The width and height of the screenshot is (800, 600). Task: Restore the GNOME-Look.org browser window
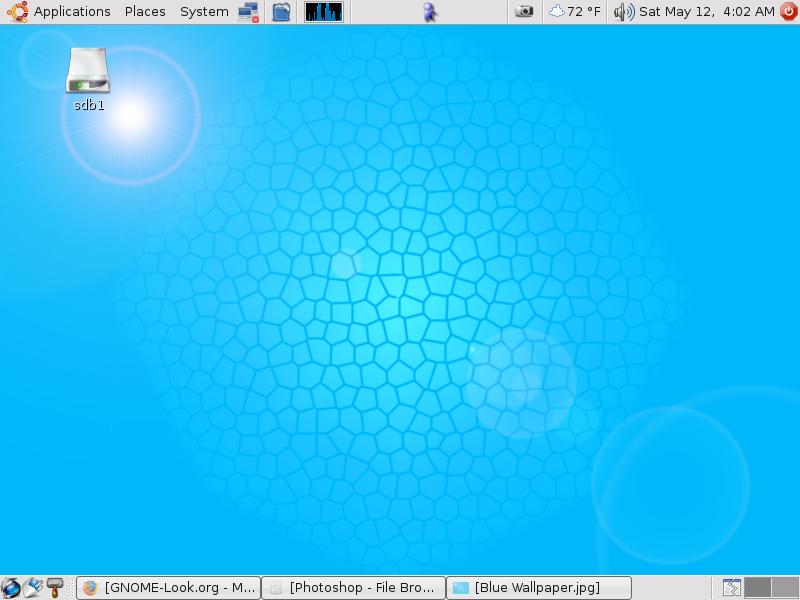168,588
